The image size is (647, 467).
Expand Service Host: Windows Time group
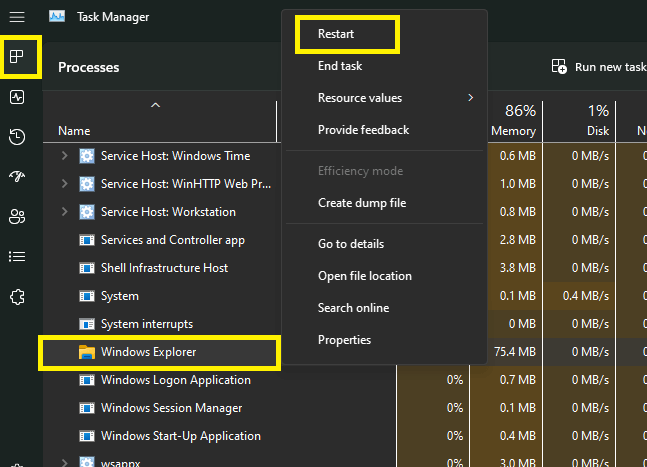click(x=65, y=156)
